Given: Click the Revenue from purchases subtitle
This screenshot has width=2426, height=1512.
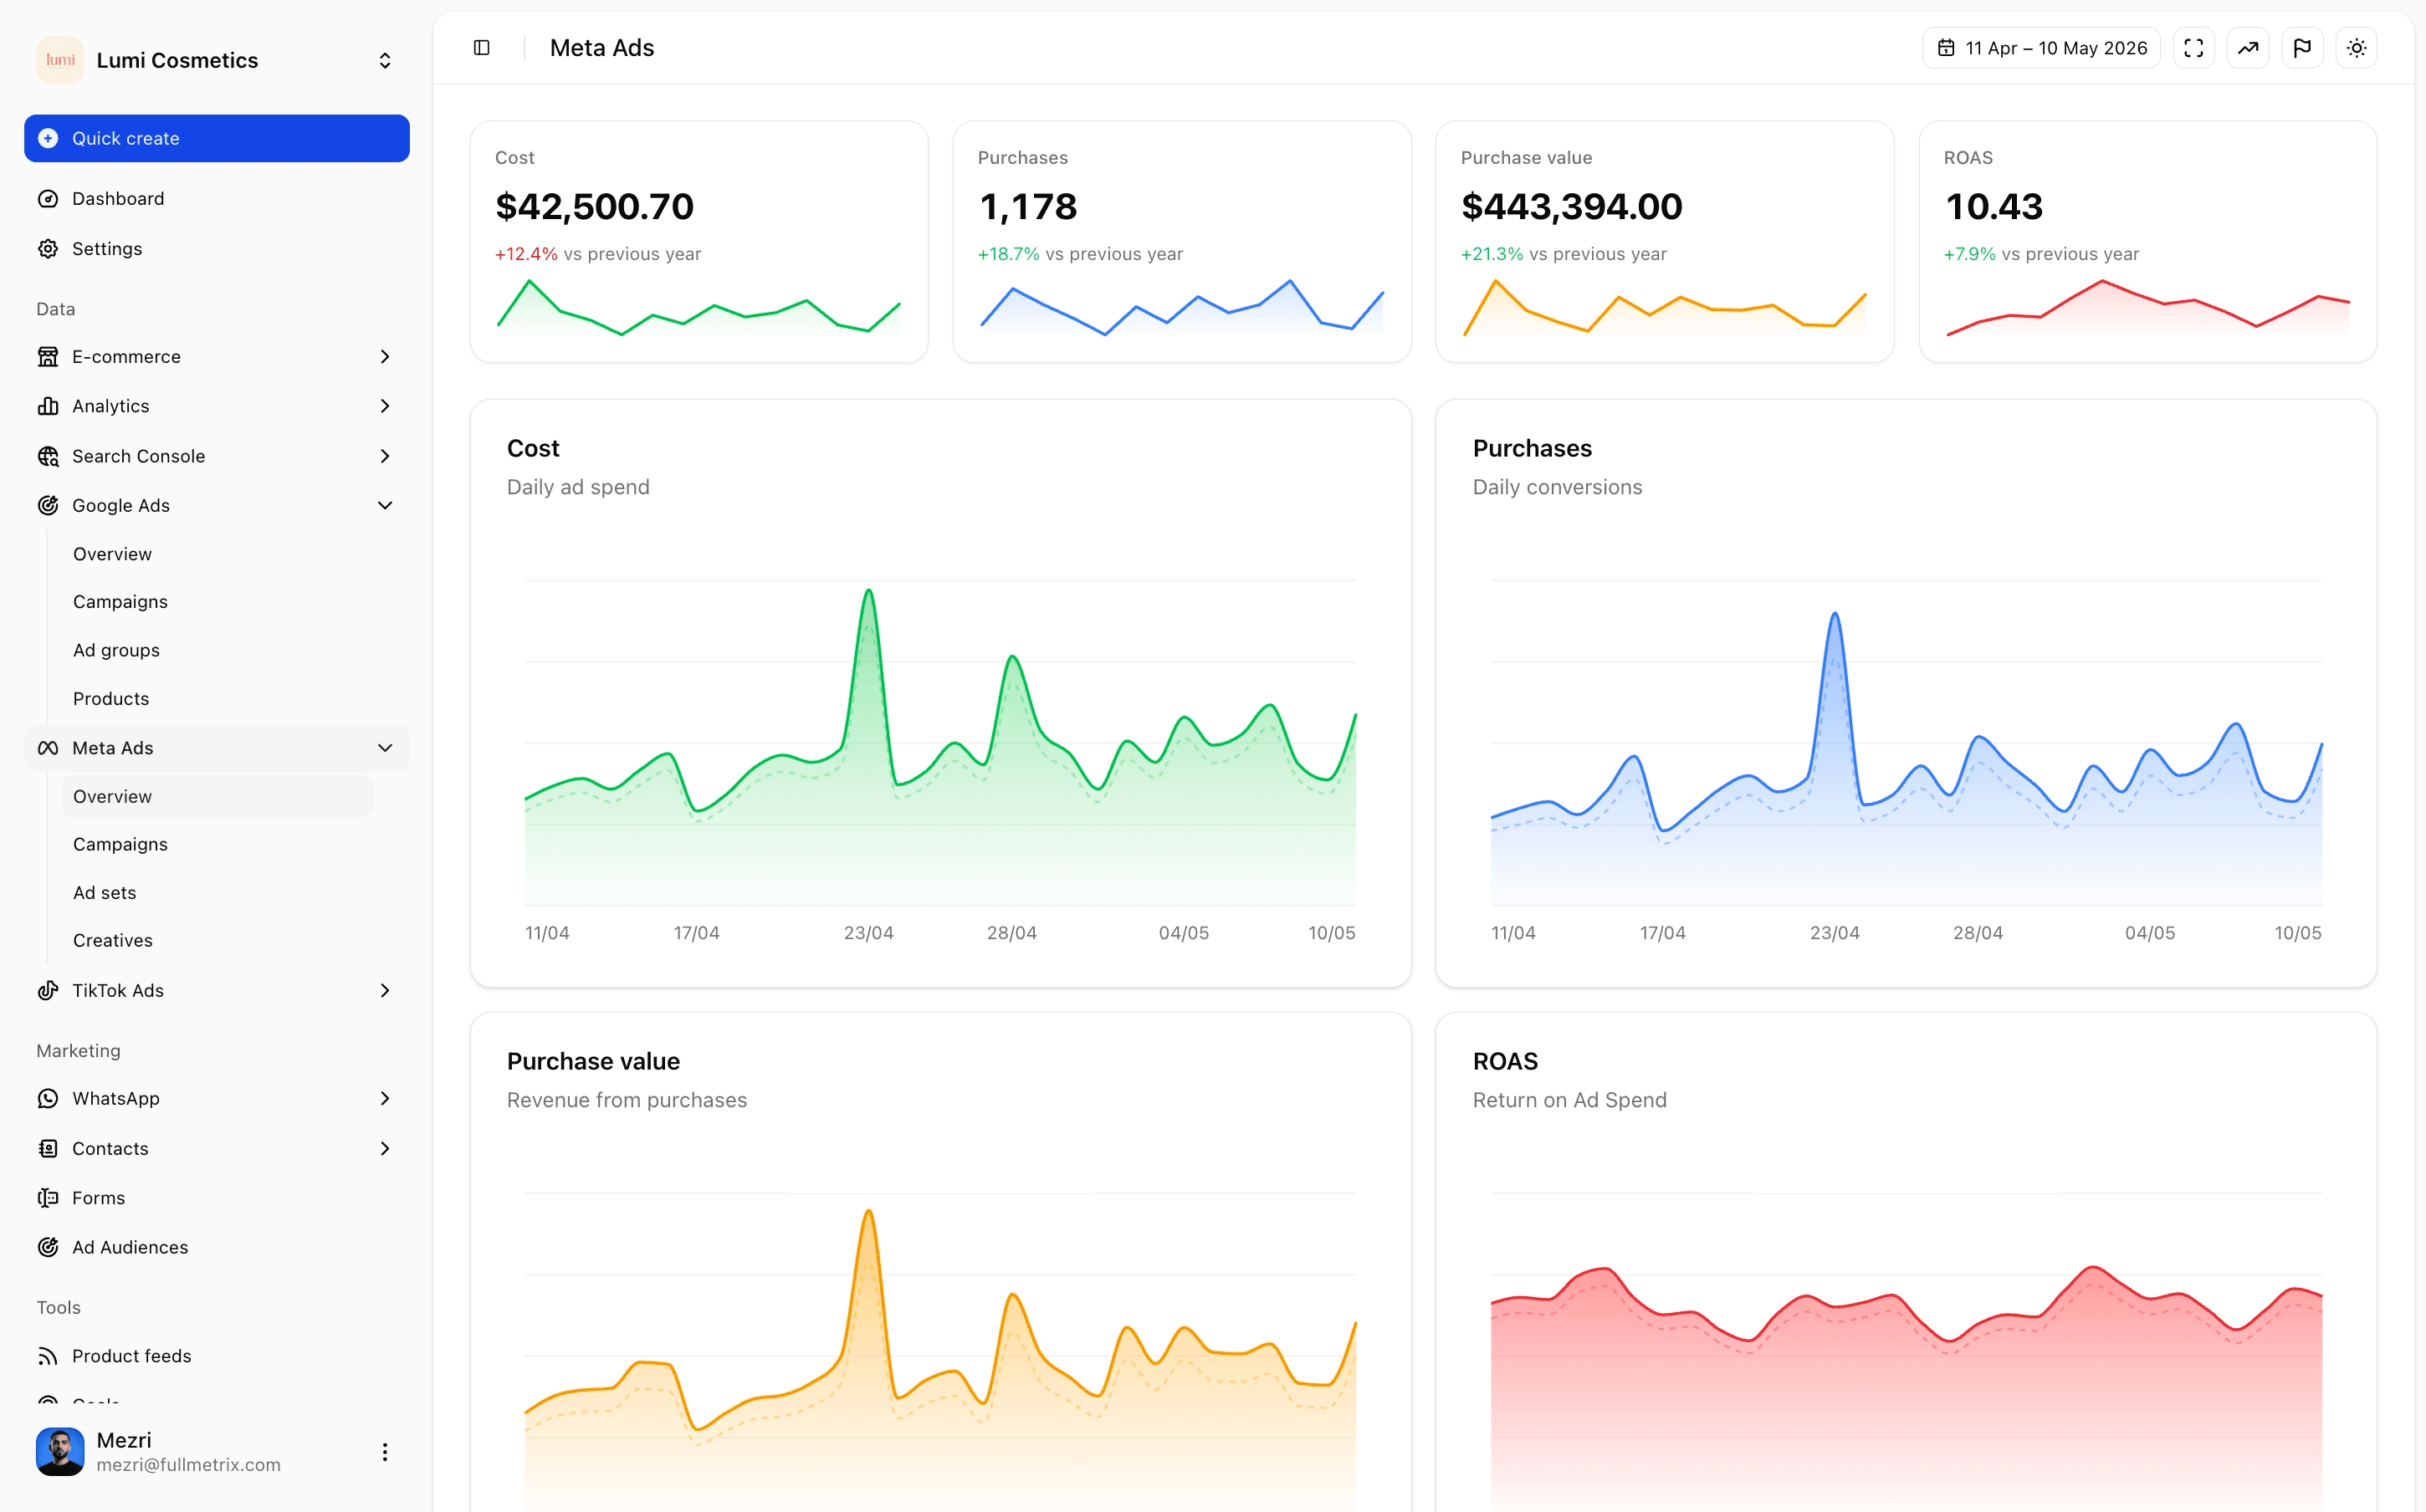Looking at the screenshot, I should pos(627,1100).
